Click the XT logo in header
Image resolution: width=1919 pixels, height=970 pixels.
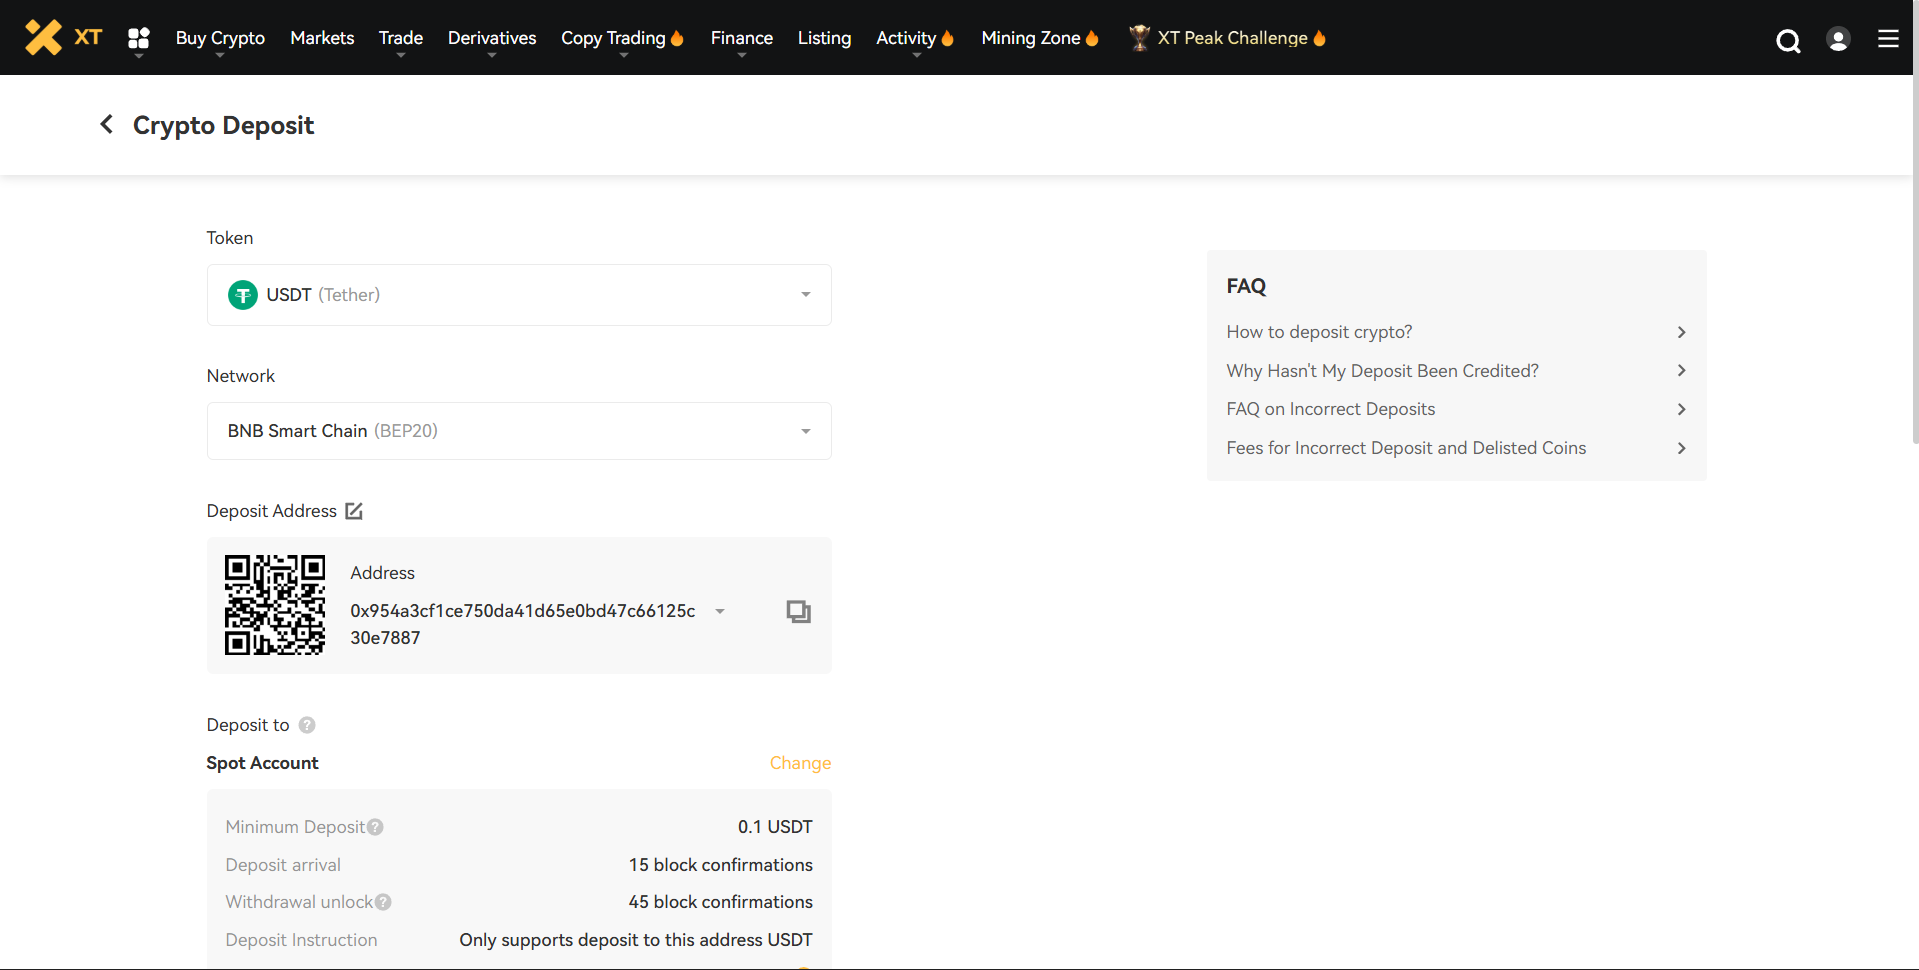(63, 38)
